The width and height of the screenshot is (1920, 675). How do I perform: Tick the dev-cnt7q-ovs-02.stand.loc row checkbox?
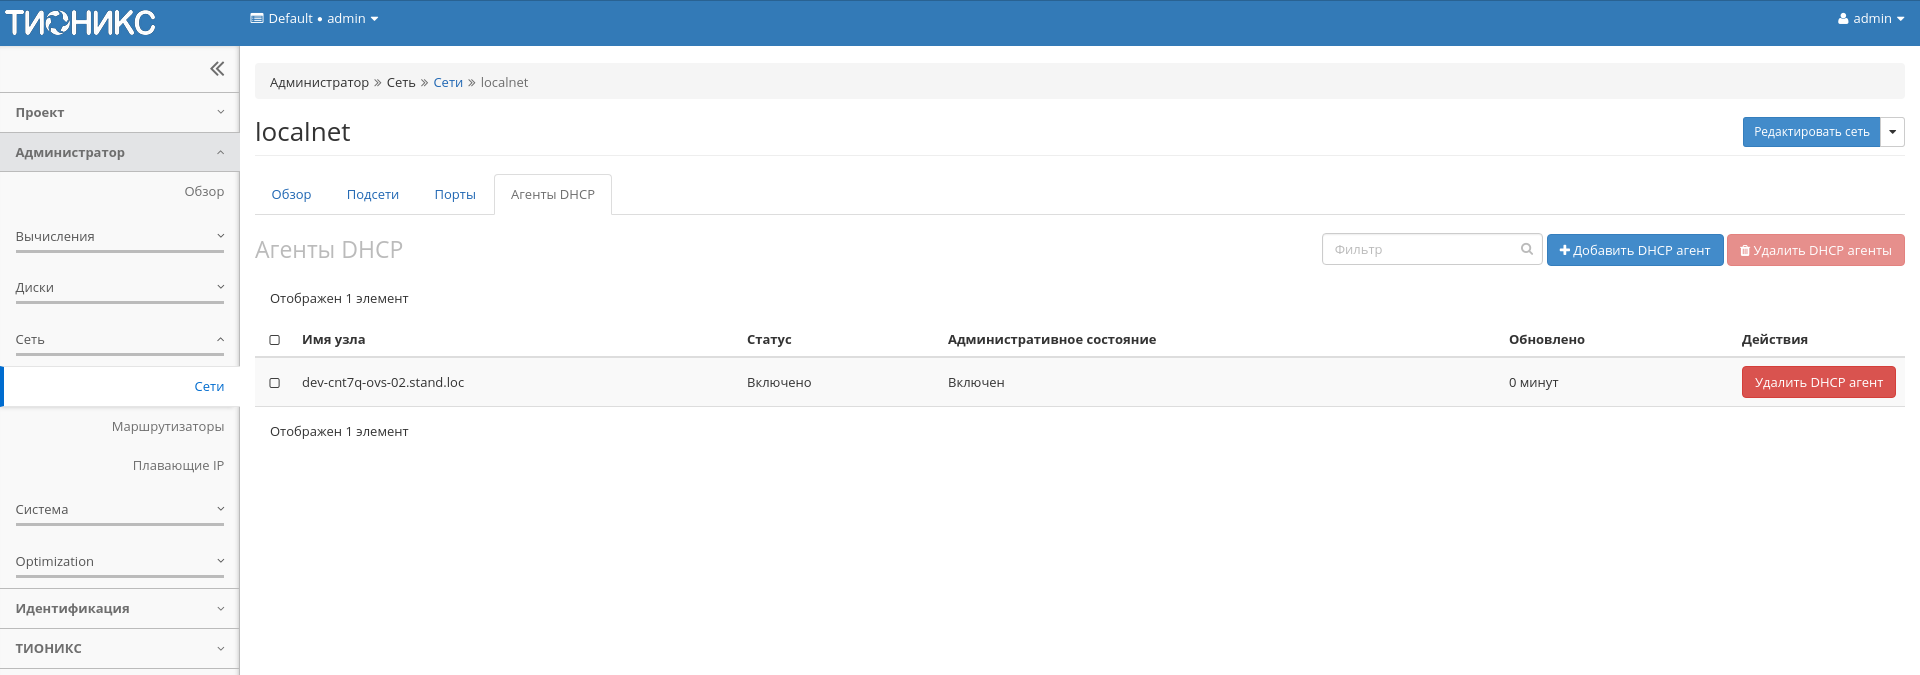click(275, 383)
